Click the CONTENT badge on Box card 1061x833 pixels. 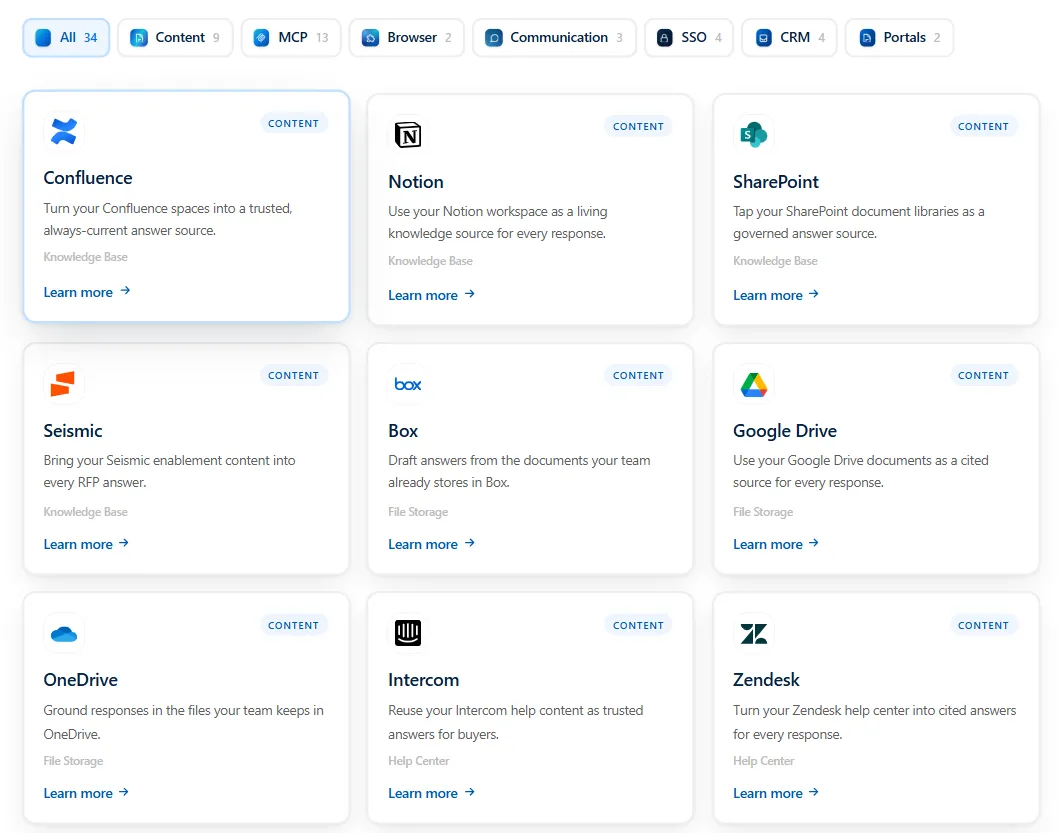[638, 376]
